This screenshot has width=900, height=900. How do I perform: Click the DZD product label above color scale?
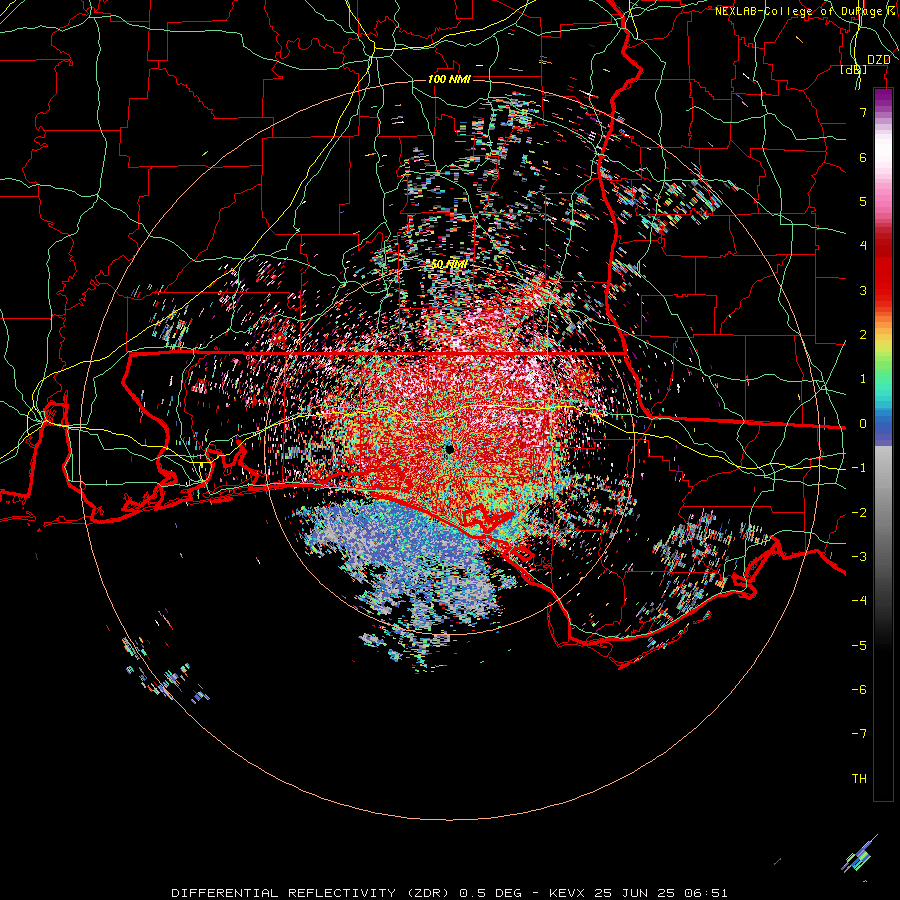pos(878,60)
